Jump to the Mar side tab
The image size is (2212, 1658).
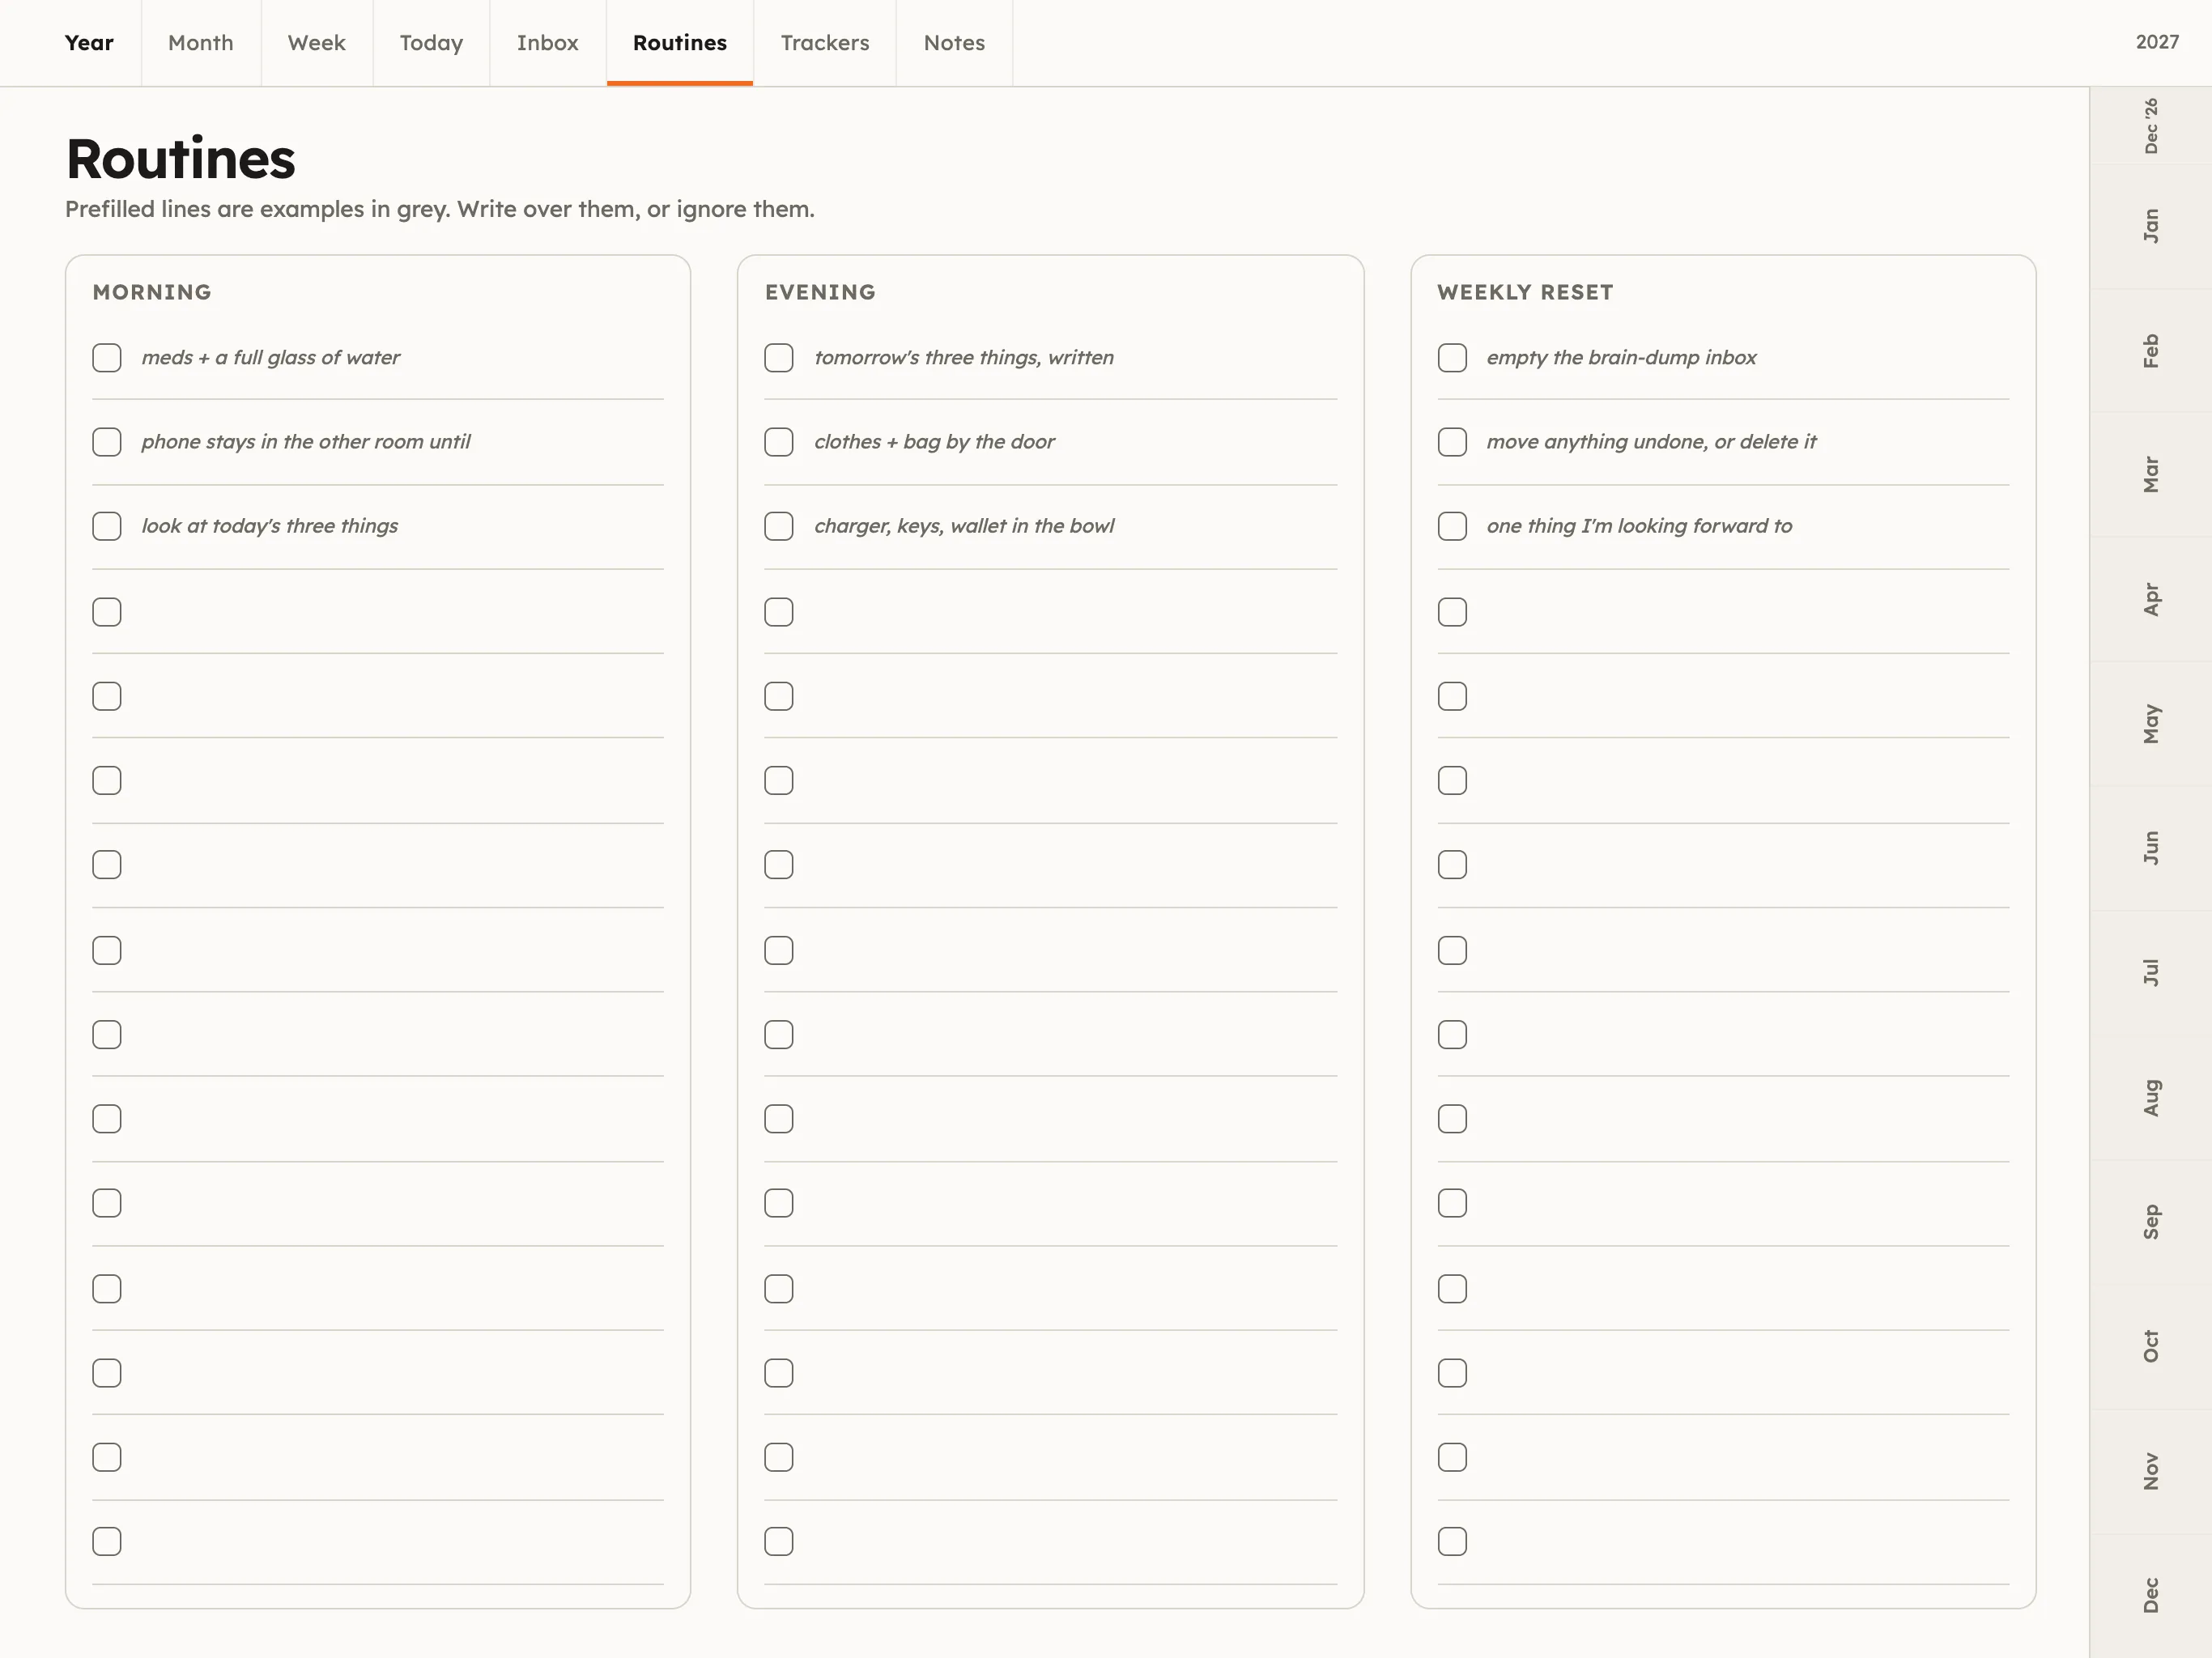coord(2151,475)
